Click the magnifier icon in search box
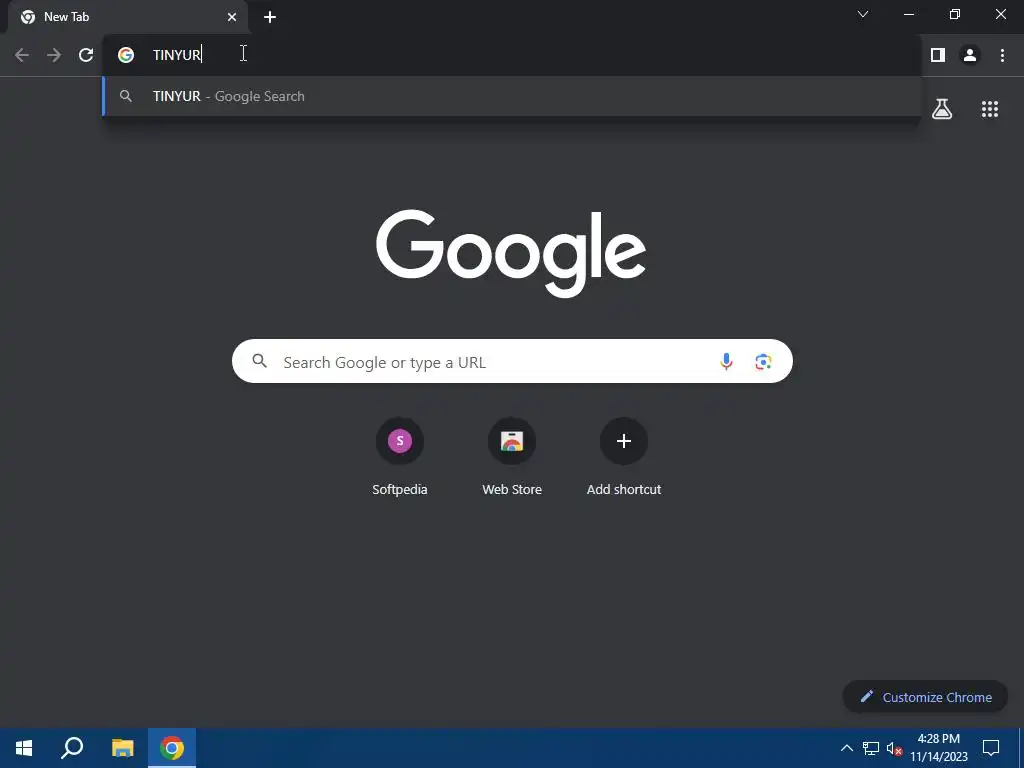Viewport: 1024px width, 768px height. [x=259, y=361]
